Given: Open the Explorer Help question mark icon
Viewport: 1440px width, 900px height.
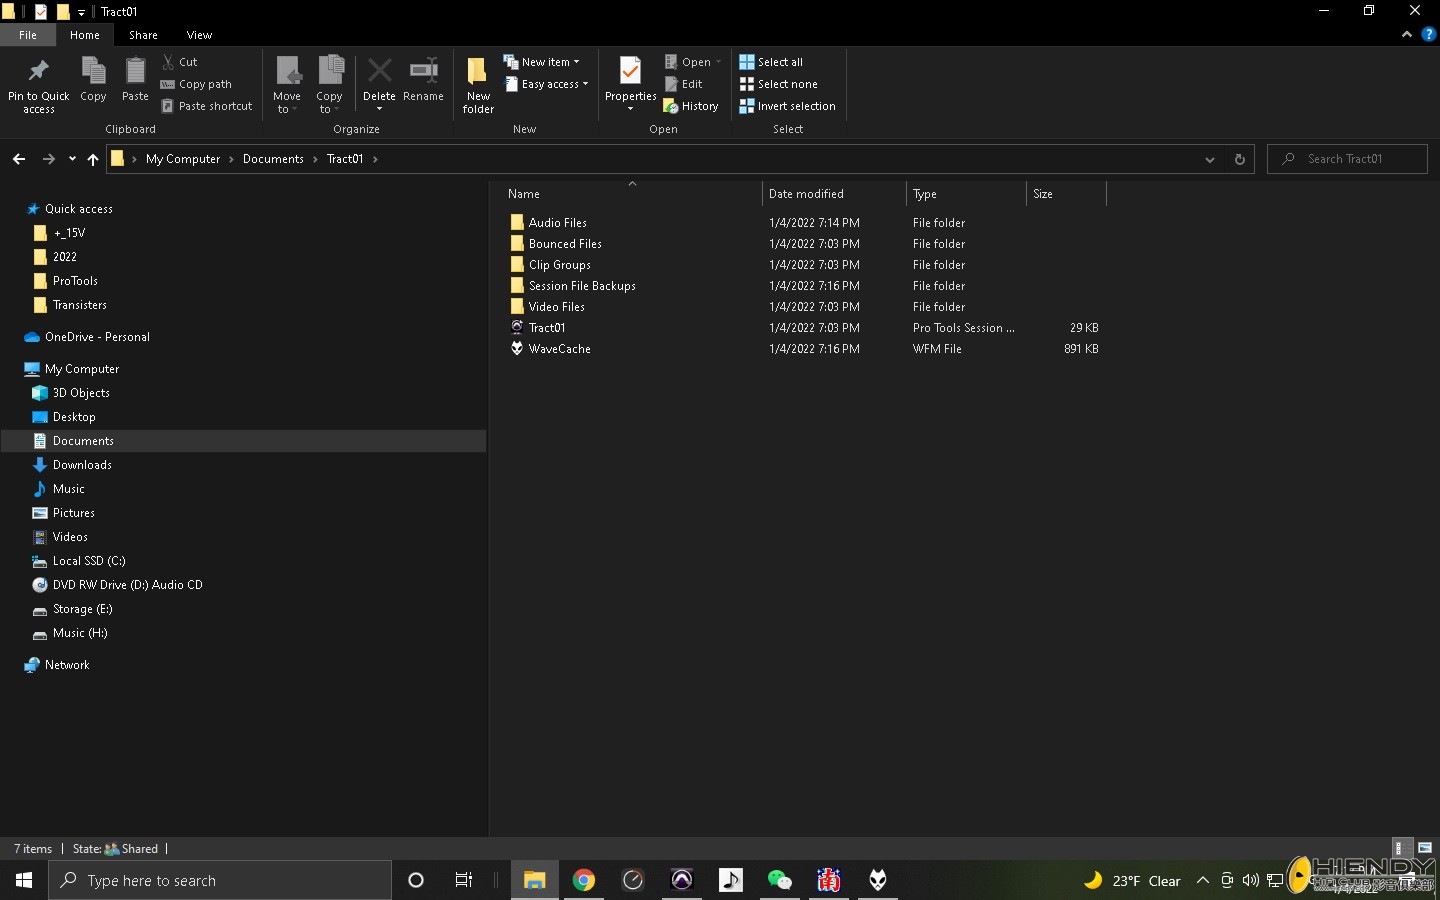Looking at the screenshot, I should (x=1428, y=34).
